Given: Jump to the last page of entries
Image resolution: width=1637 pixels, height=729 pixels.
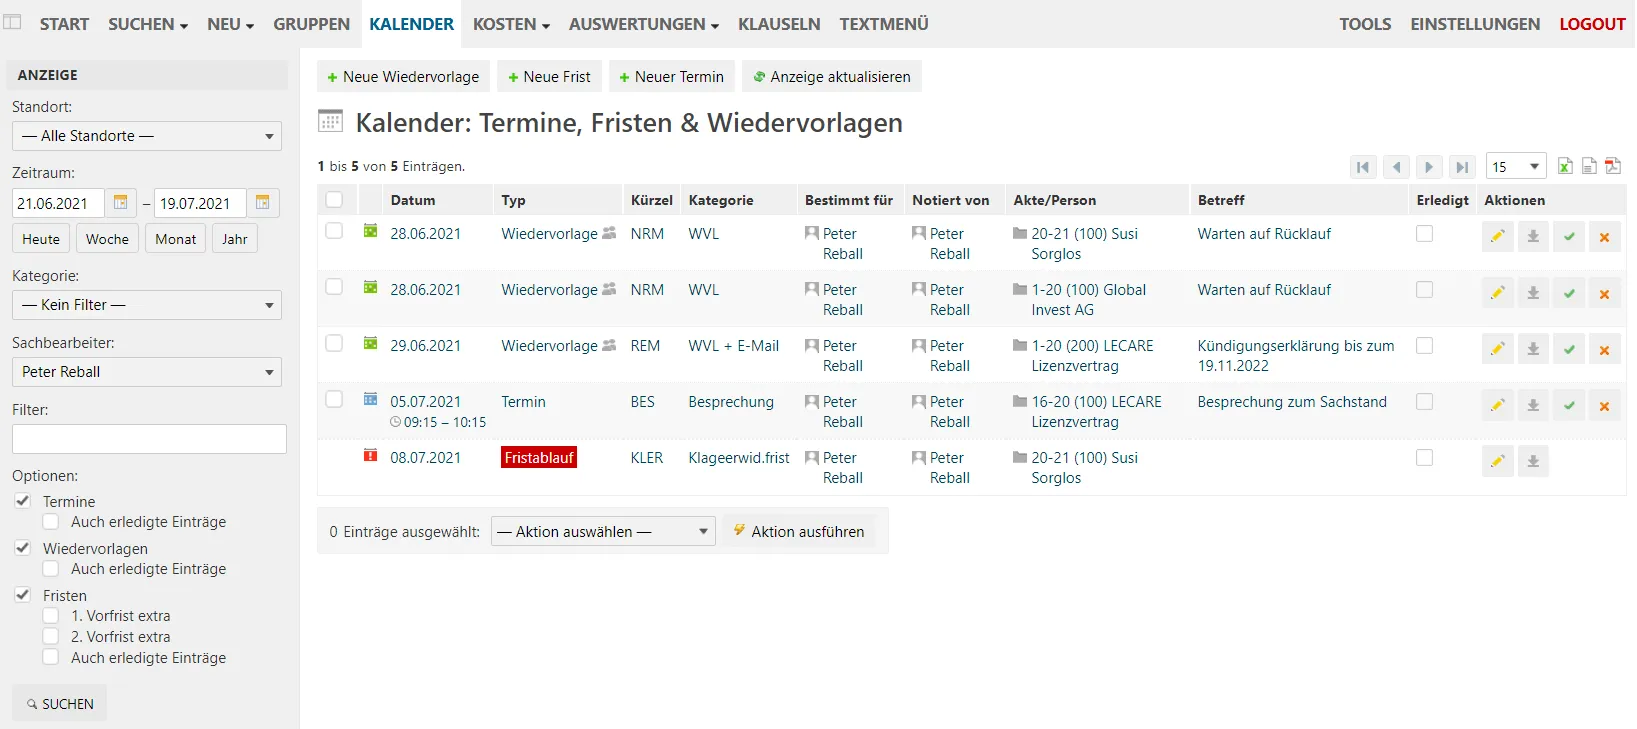Looking at the screenshot, I should 1462,167.
